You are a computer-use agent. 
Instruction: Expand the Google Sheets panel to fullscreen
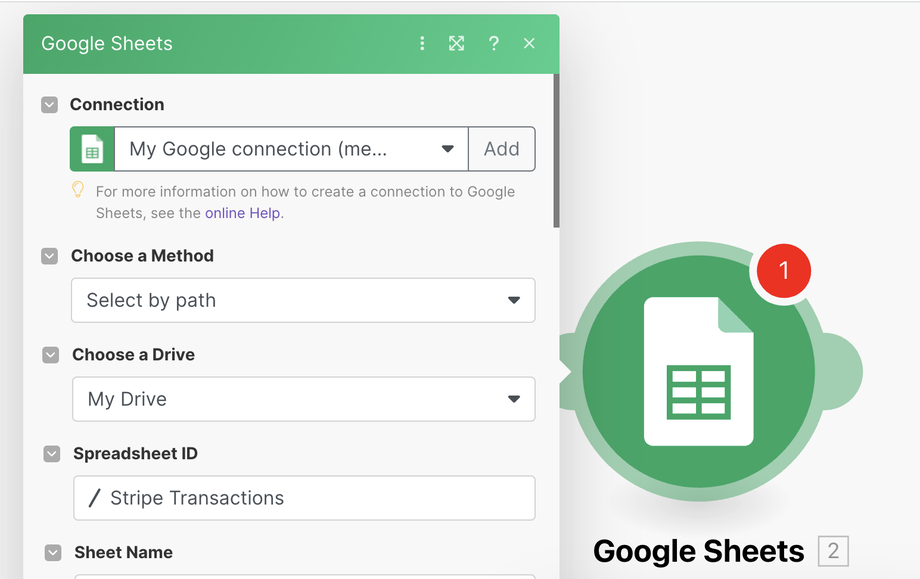point(456,43)
